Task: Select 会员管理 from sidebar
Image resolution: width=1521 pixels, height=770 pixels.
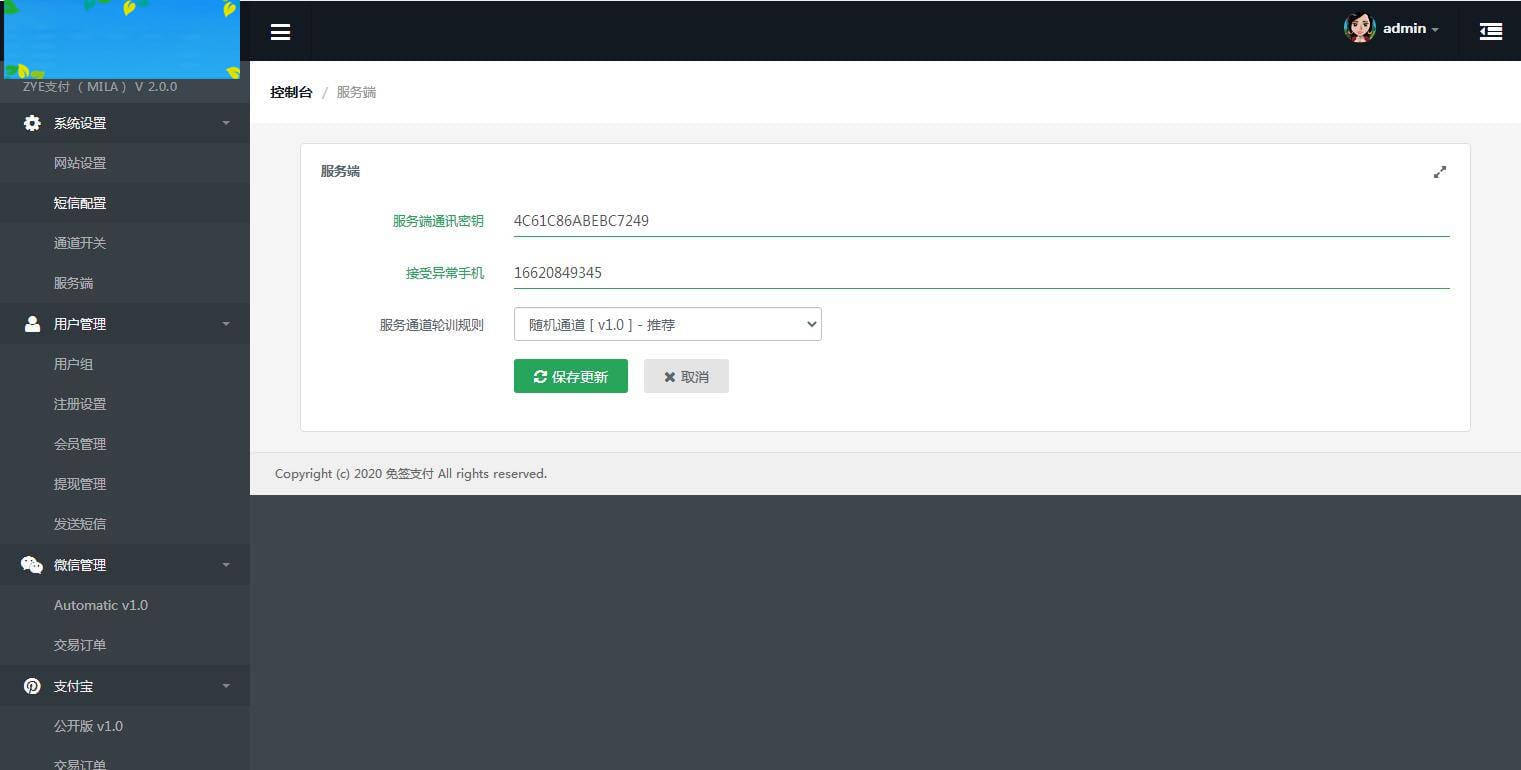Action: [80, 444]
